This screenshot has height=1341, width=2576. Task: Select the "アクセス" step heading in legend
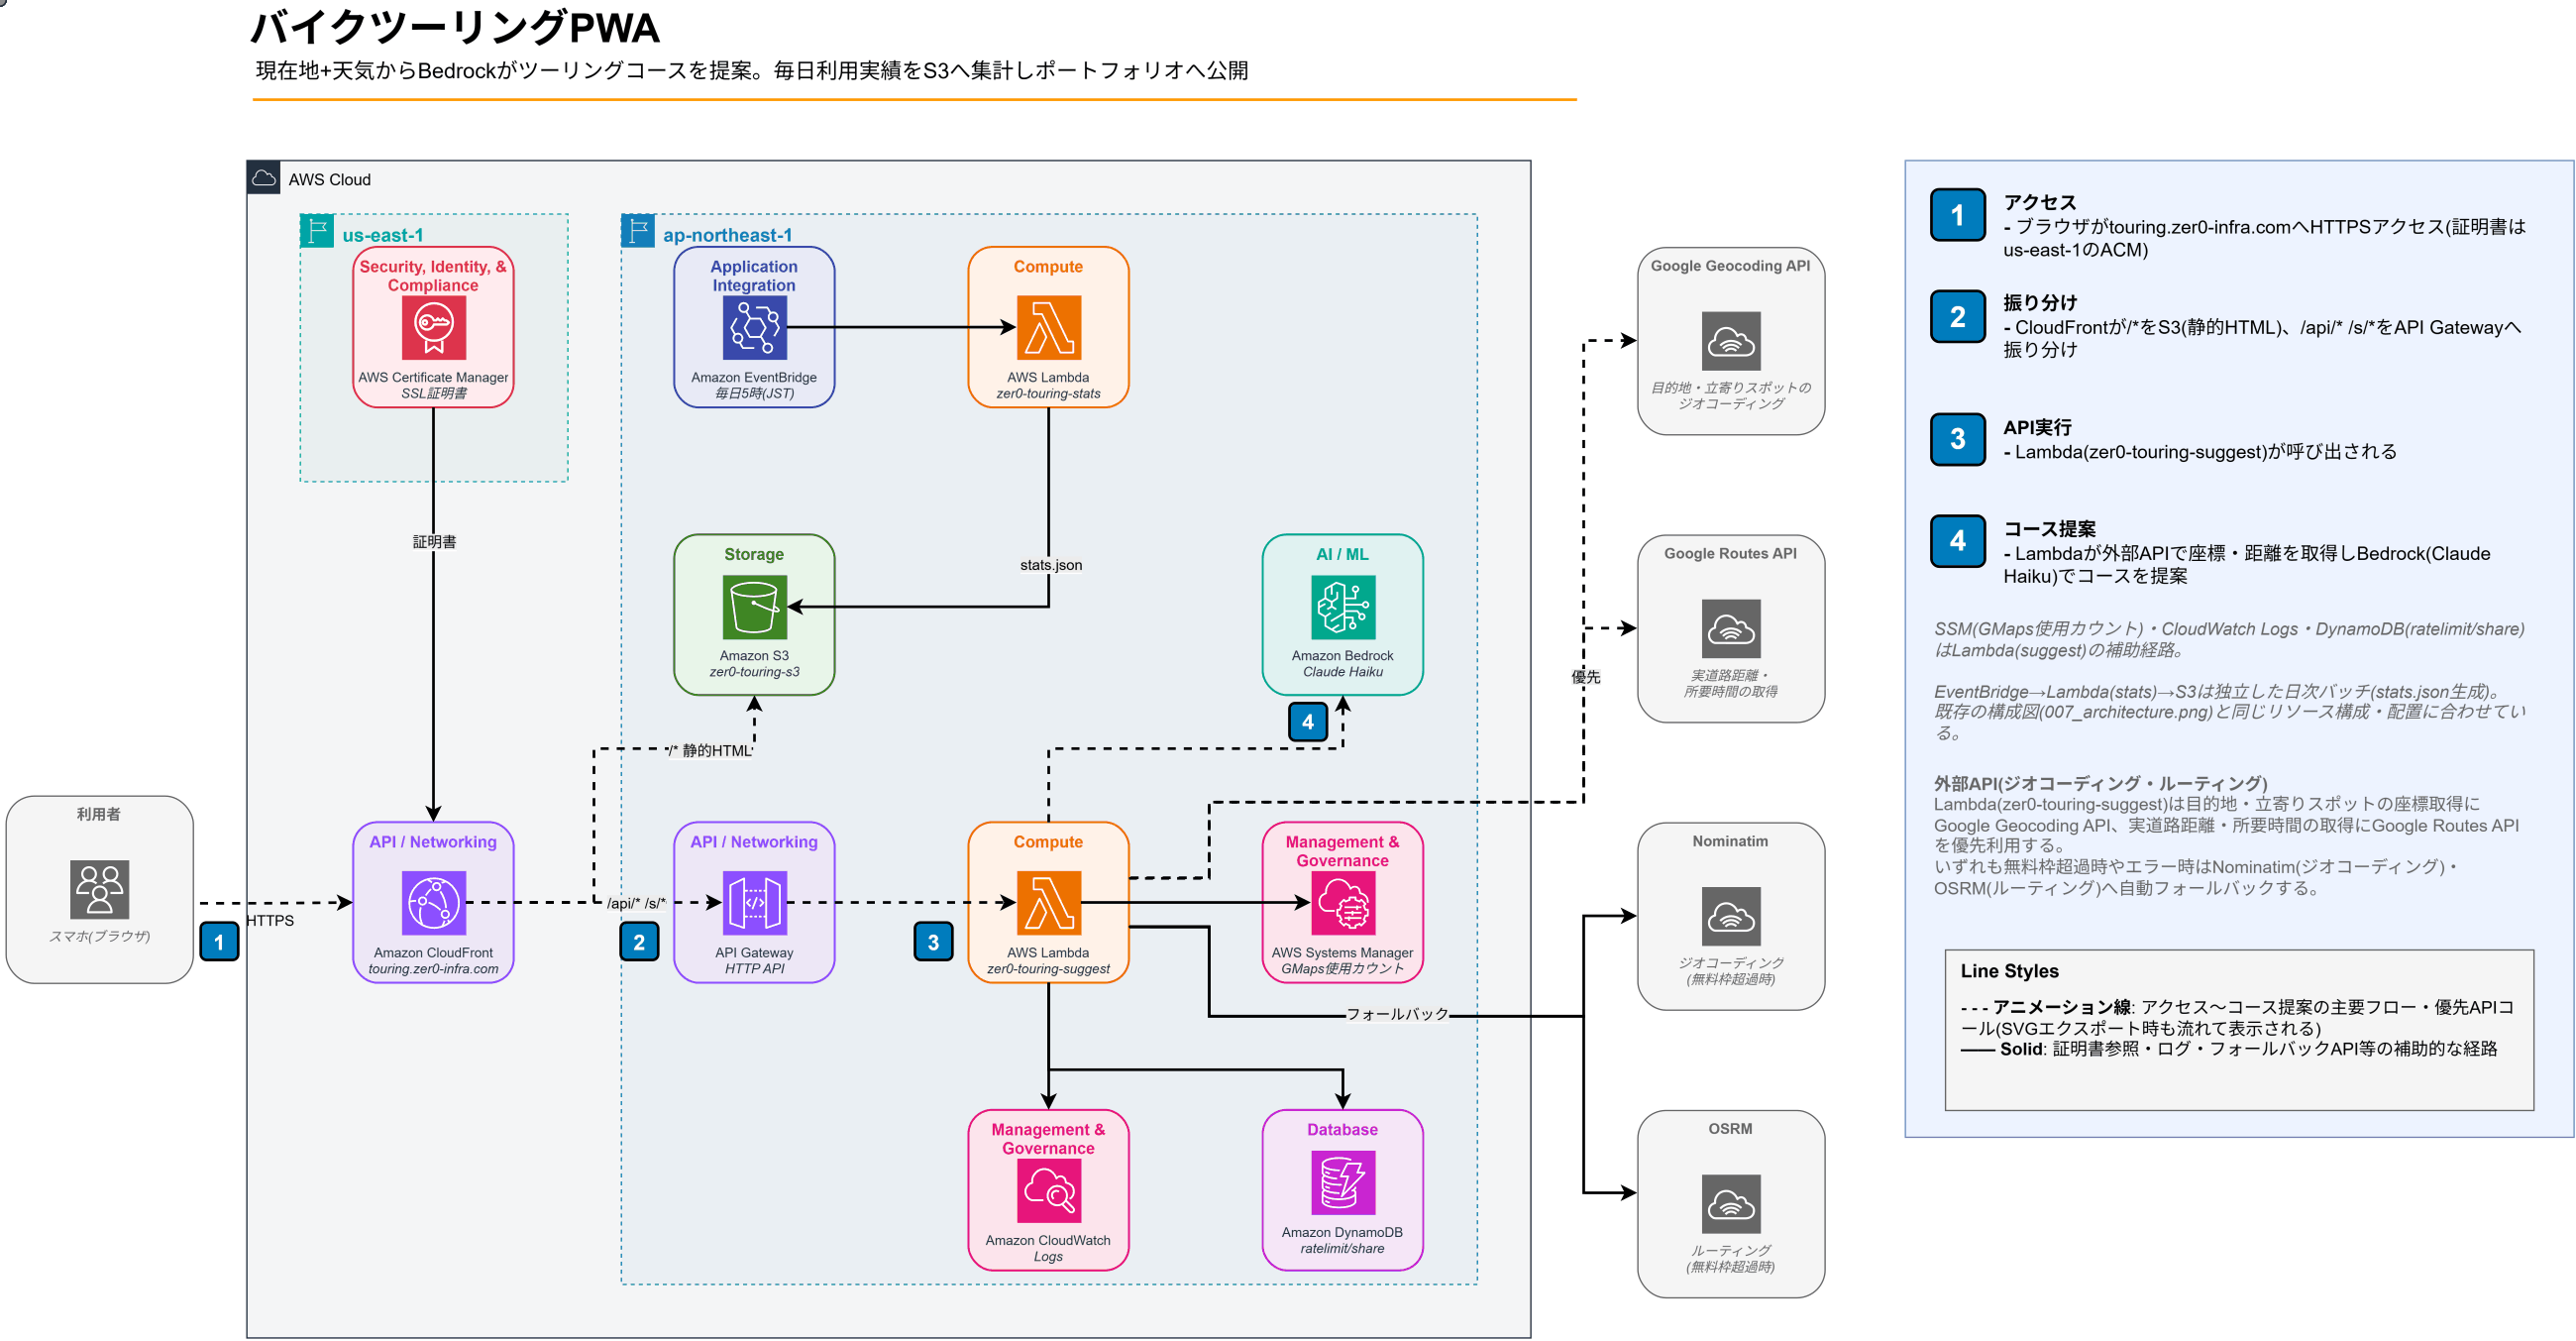click(x=2040, y=202)
